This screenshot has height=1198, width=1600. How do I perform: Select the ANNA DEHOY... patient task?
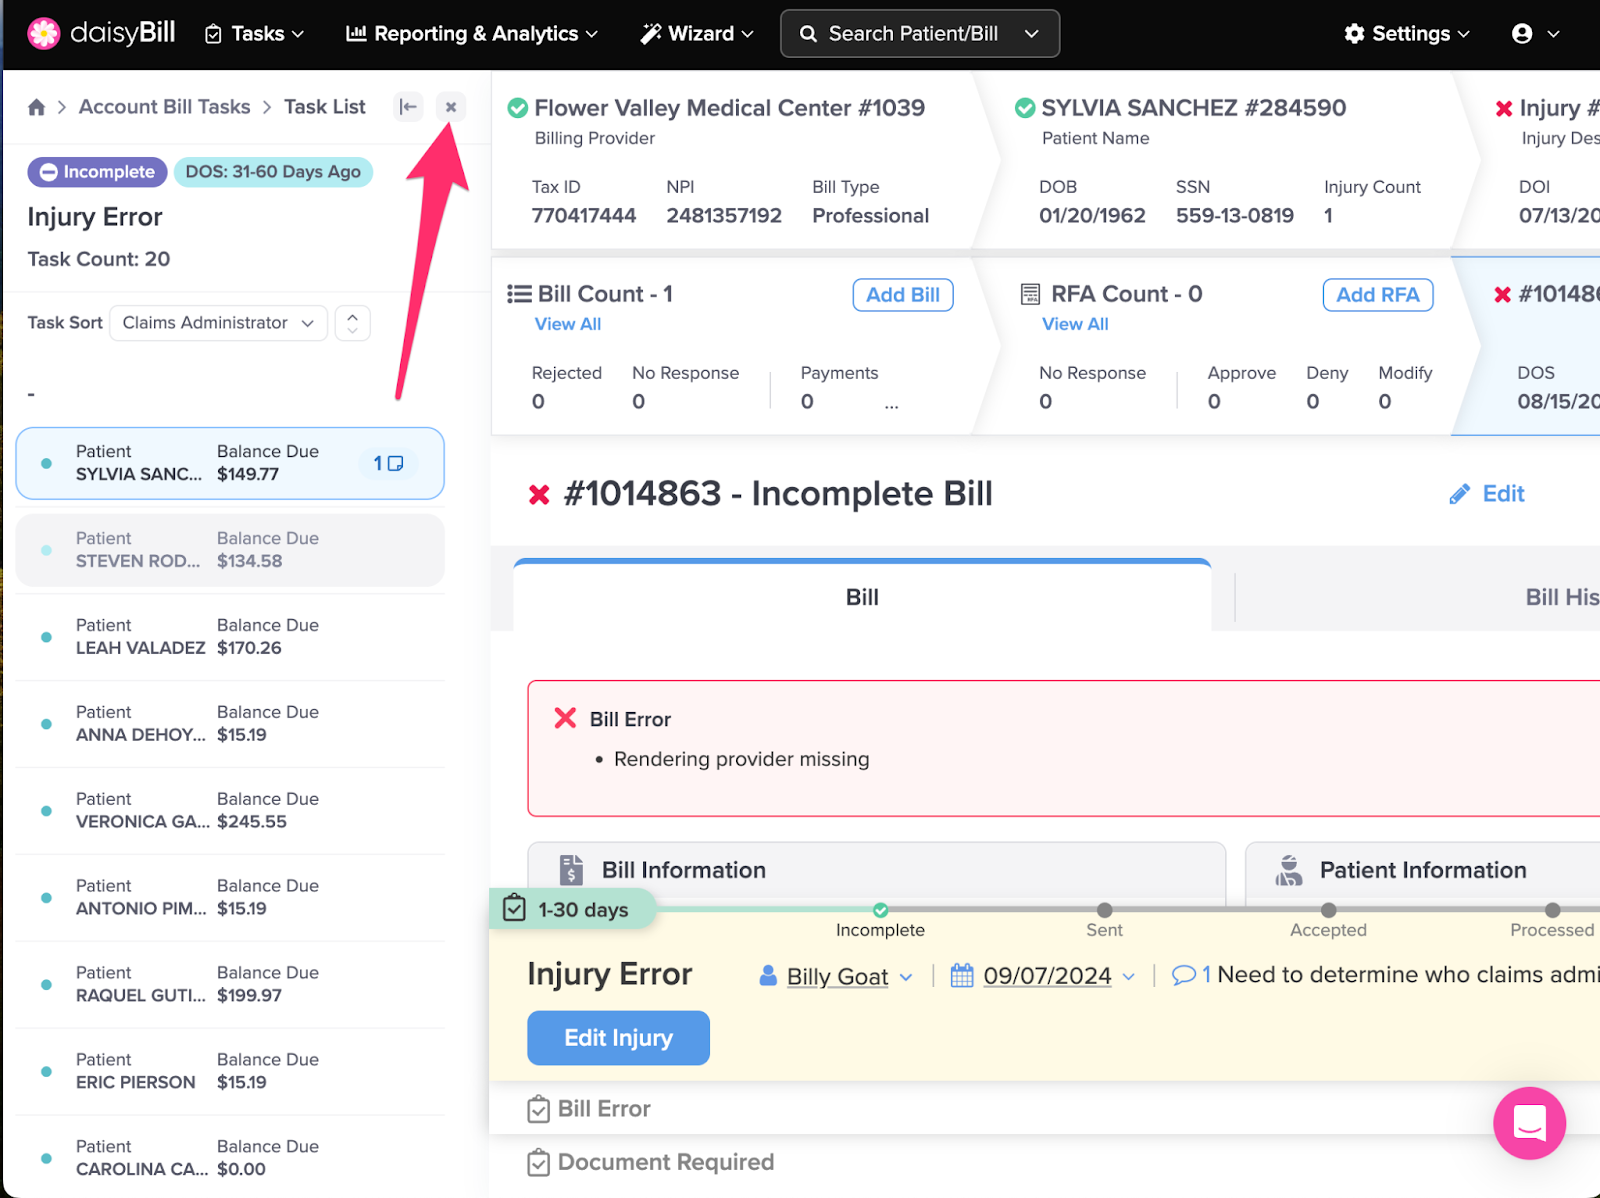click(x=230, y=724)
